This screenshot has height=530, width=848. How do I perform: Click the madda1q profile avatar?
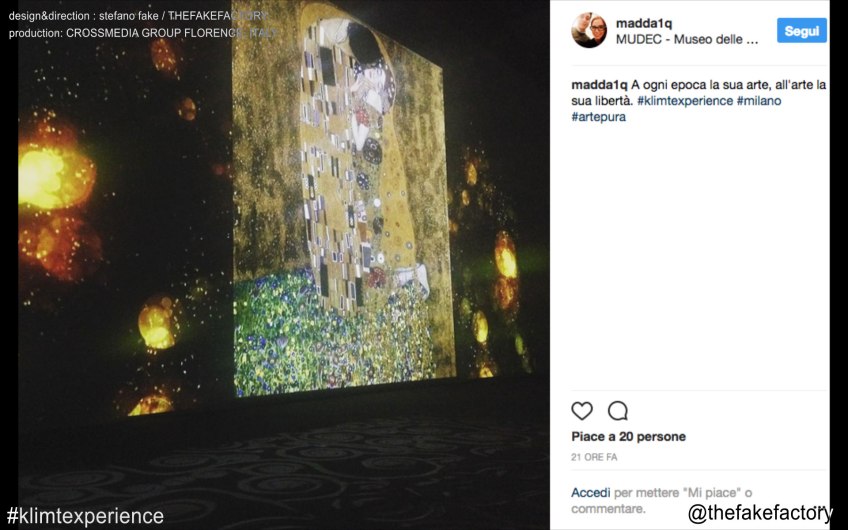click(589, 30)
